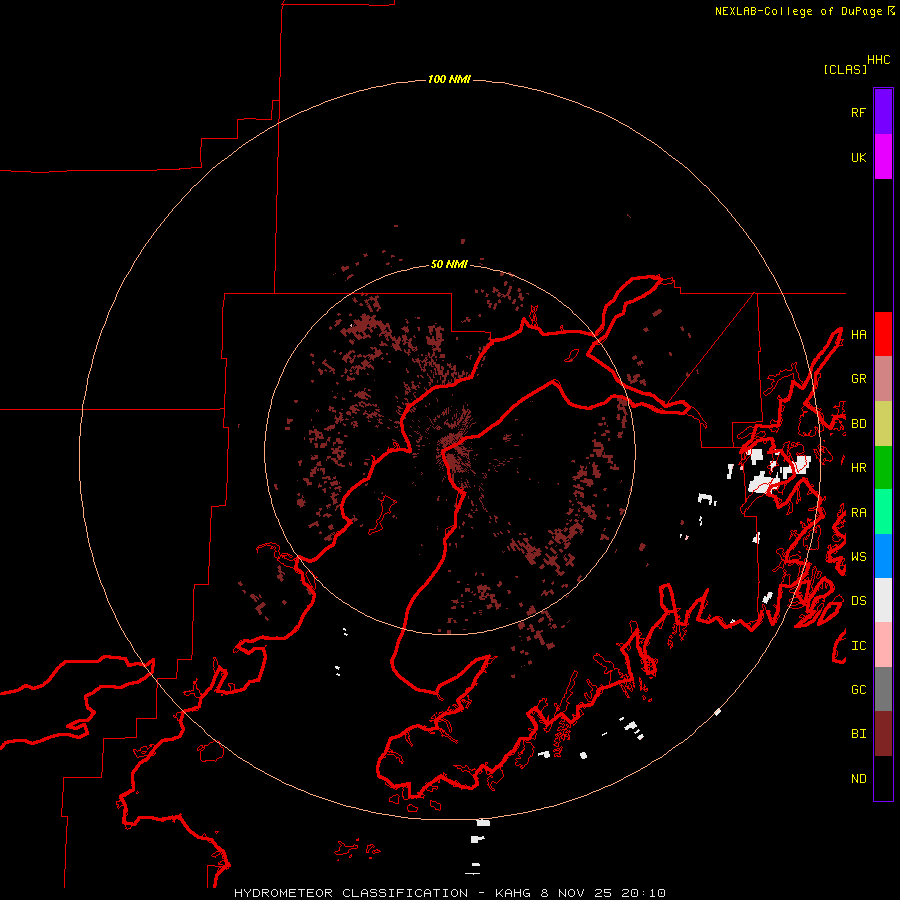The width and height of the screenshot is (900, 900).
Task: Click the HHC product label
Action: tap(879, 60)
